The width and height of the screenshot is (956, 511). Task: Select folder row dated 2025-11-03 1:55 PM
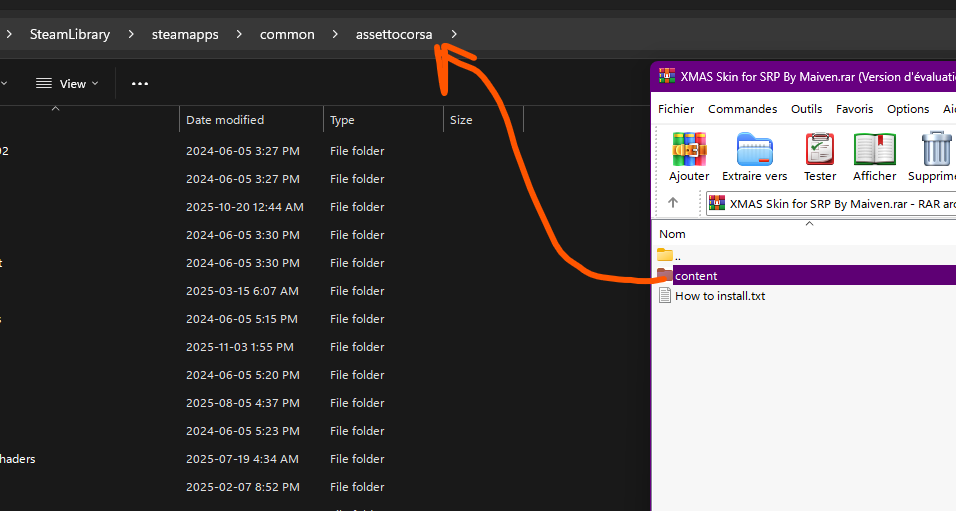262,347
